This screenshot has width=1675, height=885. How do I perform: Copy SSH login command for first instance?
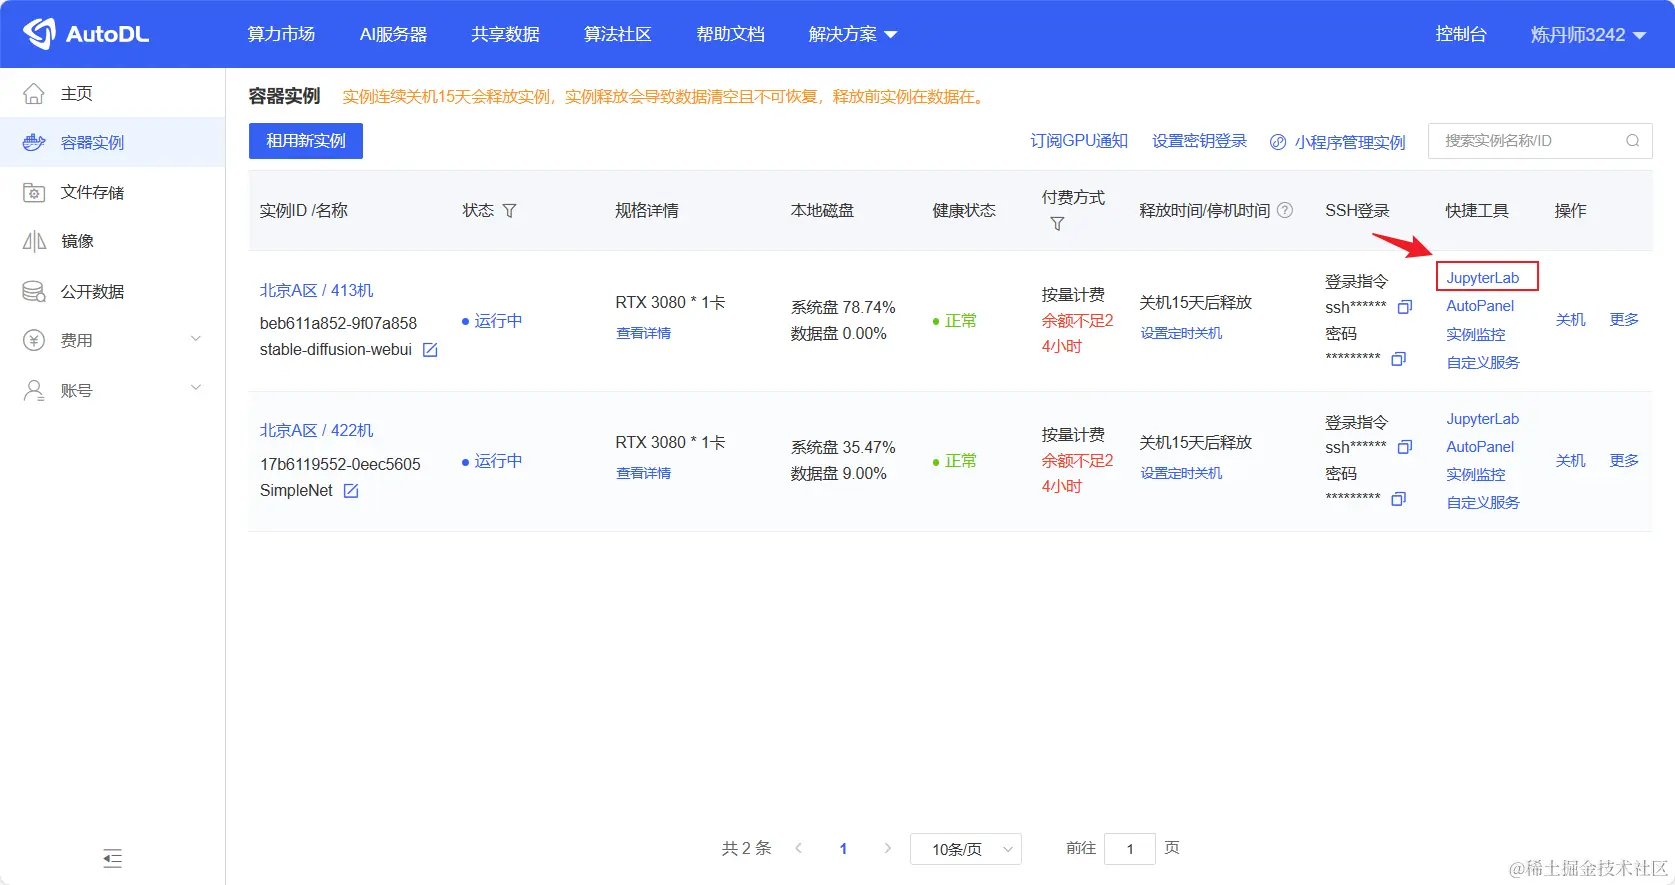click(1404, 307)
